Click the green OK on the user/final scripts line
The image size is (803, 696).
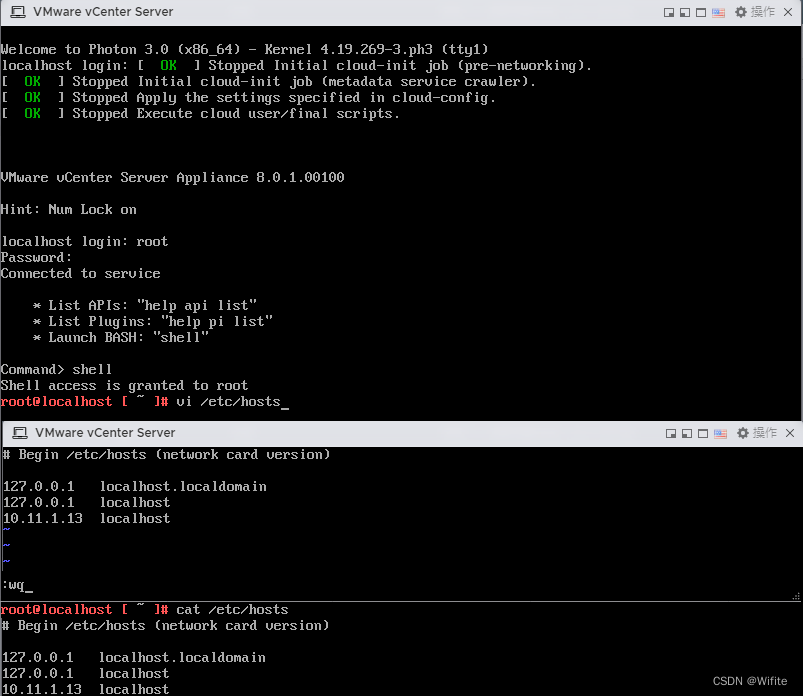click(x=32, y=113)
